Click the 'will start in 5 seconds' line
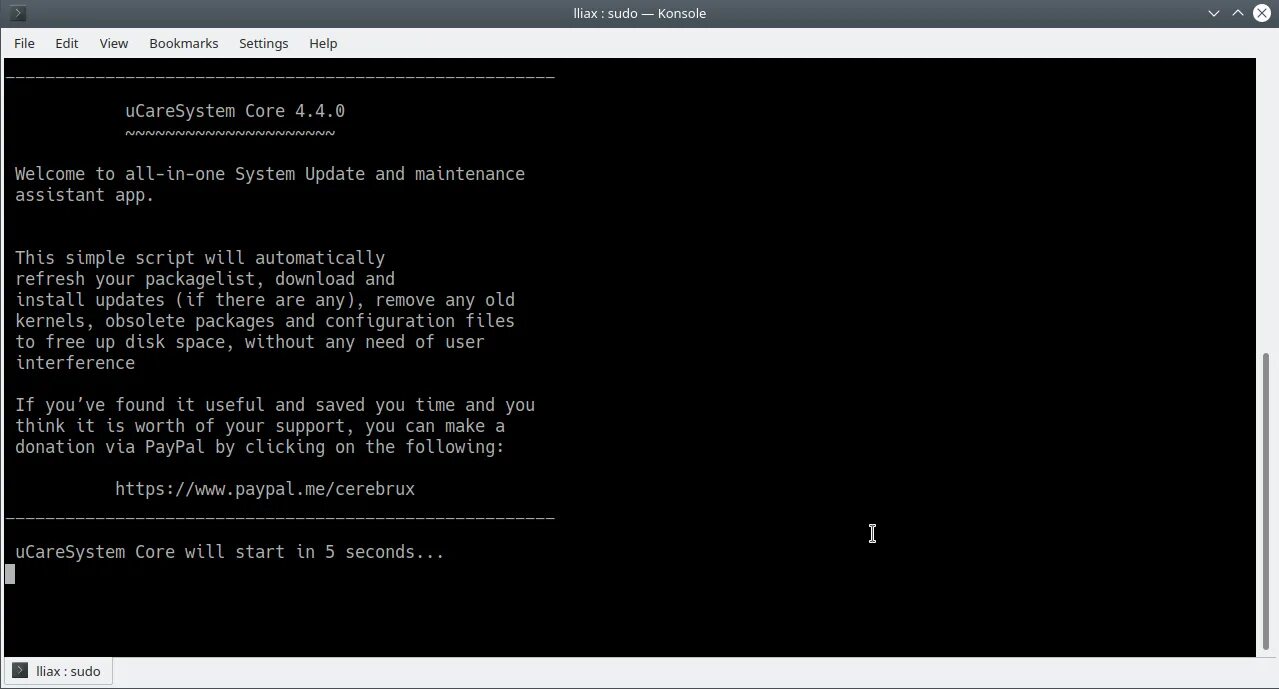Viewport: 1279px width, 689px height. point(230,552)
